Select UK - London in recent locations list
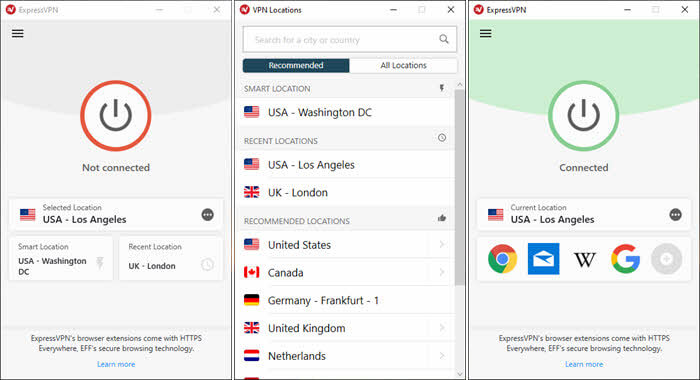The height and width of the screenshot is (380, 700). [x=346, y=192]
